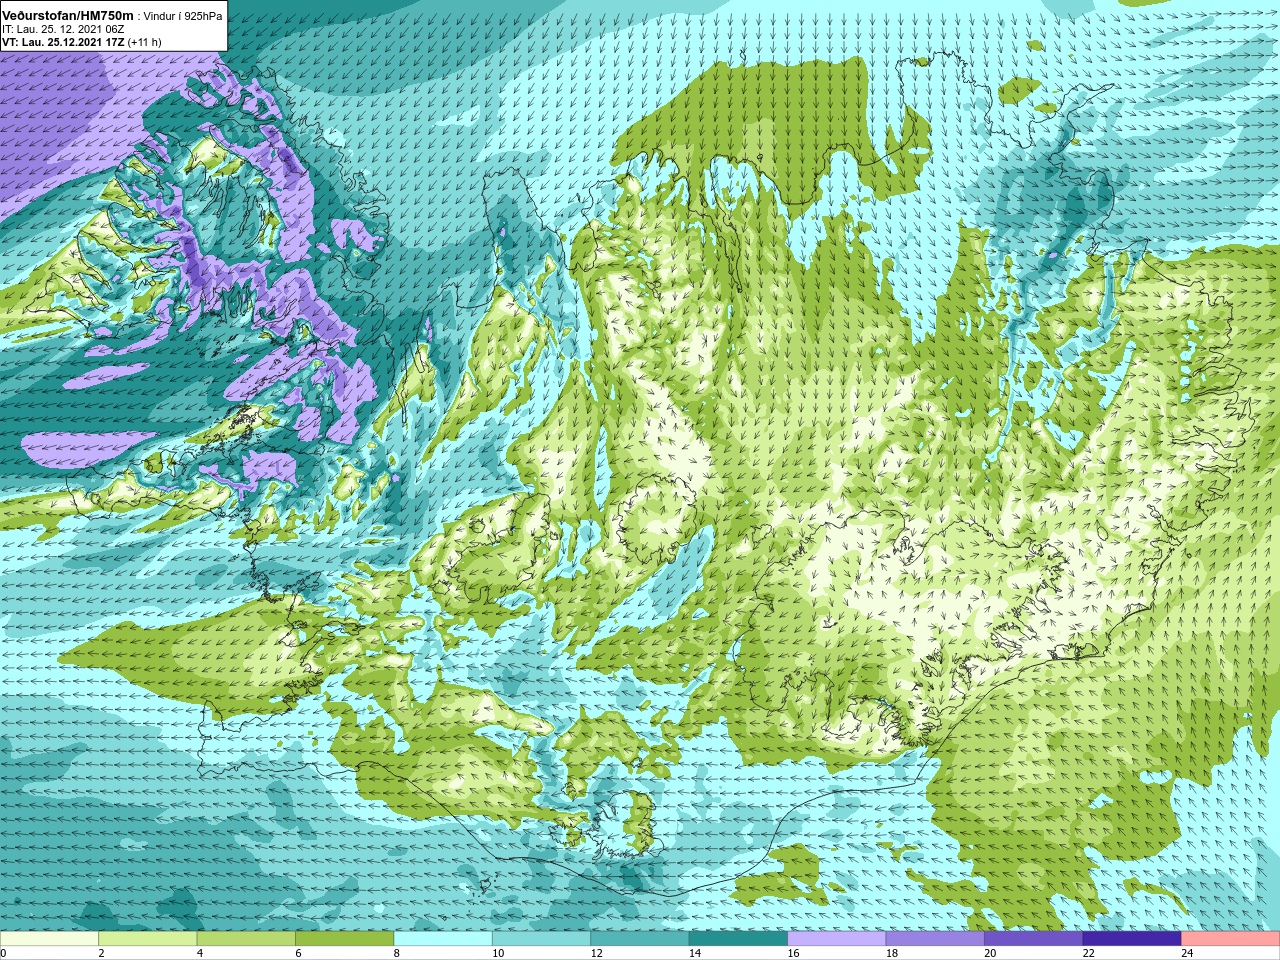Click the legend value '18'
This screenshot has height=960, width=1280.
point(892,953)
